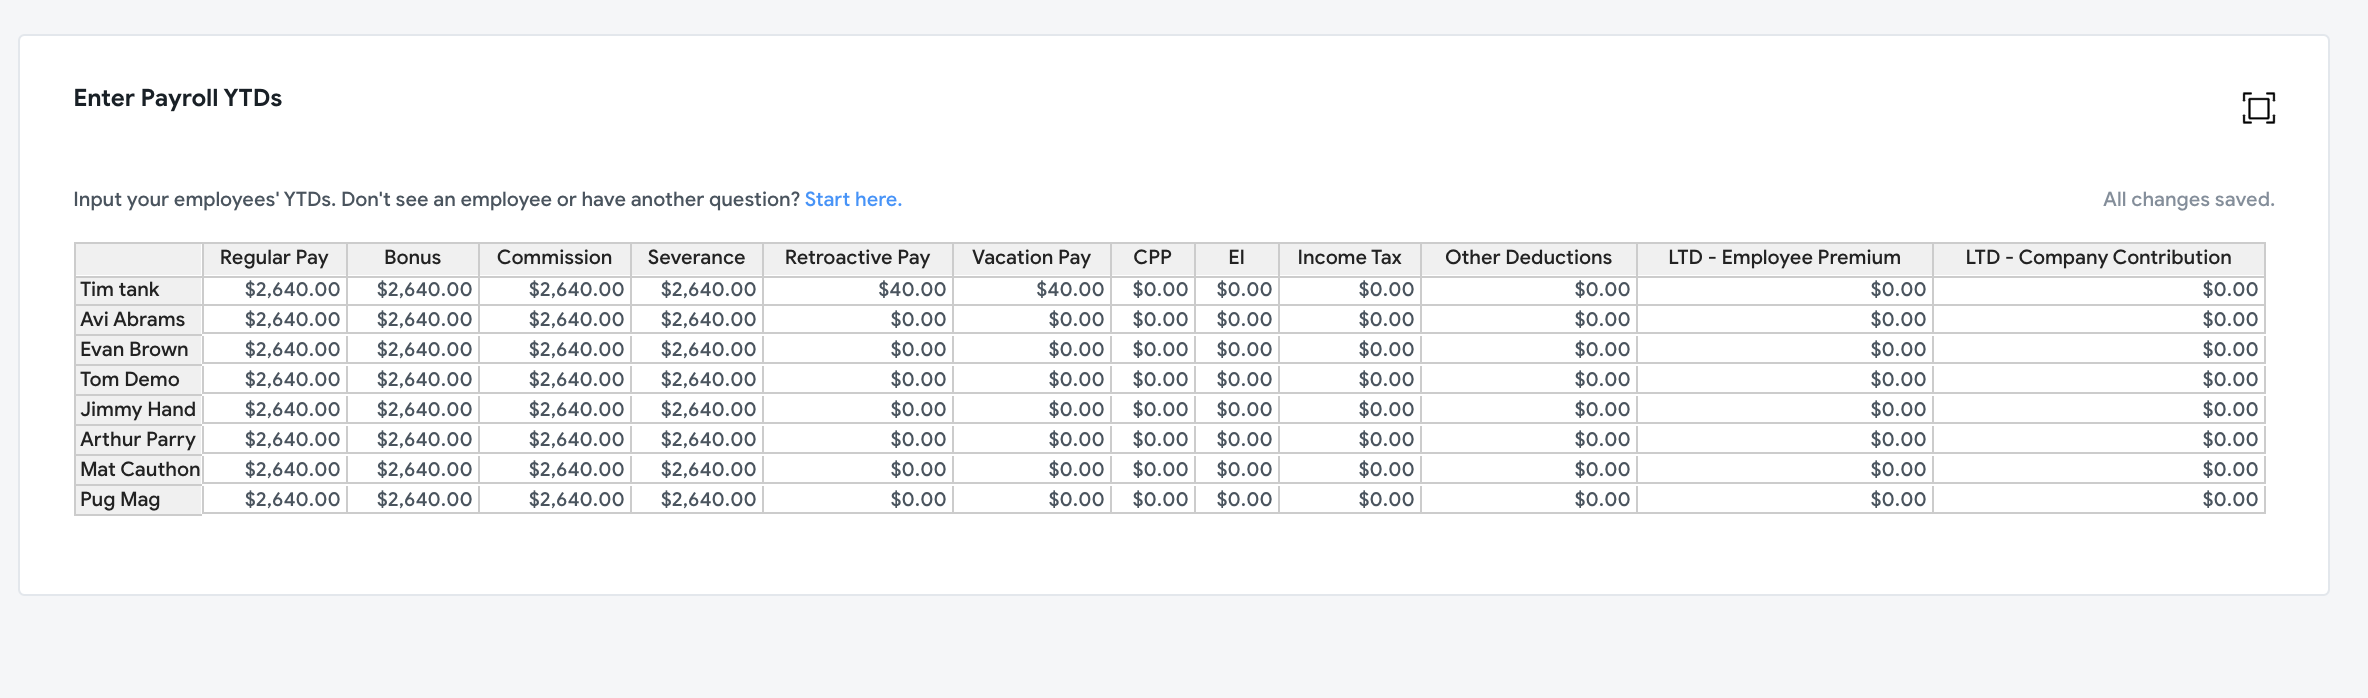Edit Avi Abrams' LTD Employee Premium cell
2368x698 pixels.
[1785, 320]
